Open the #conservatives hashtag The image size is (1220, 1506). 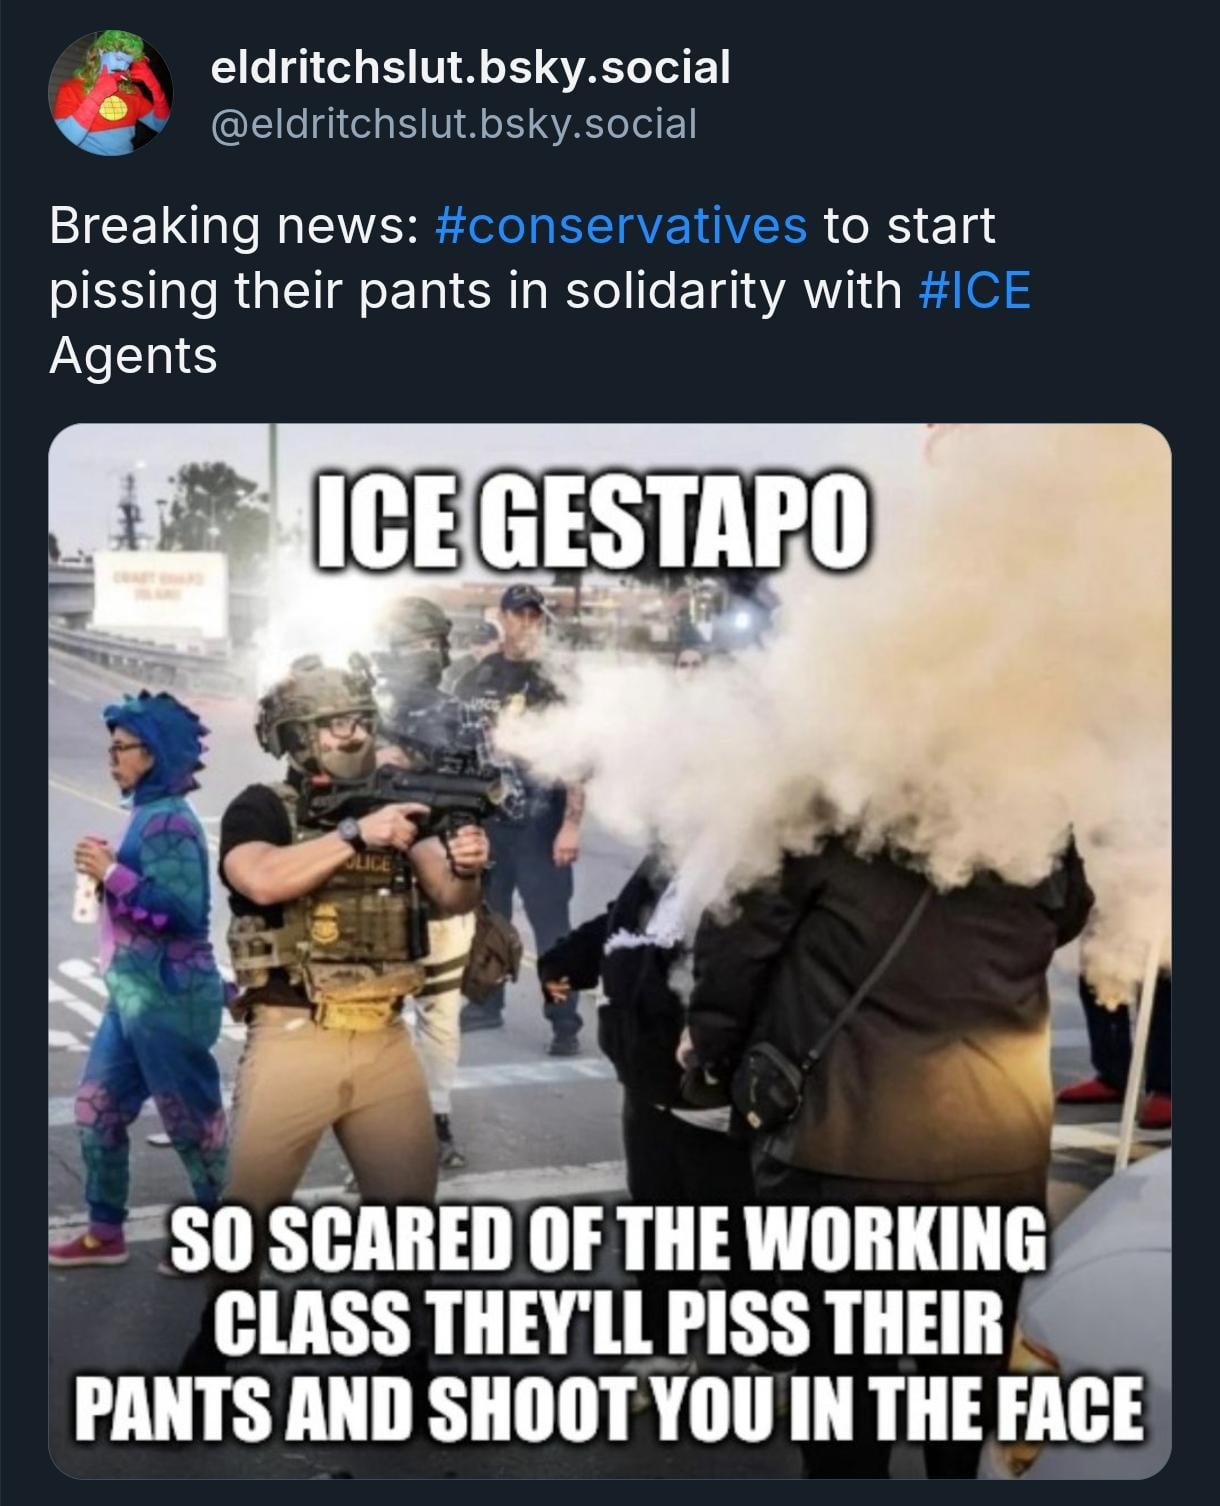(621, 225)
